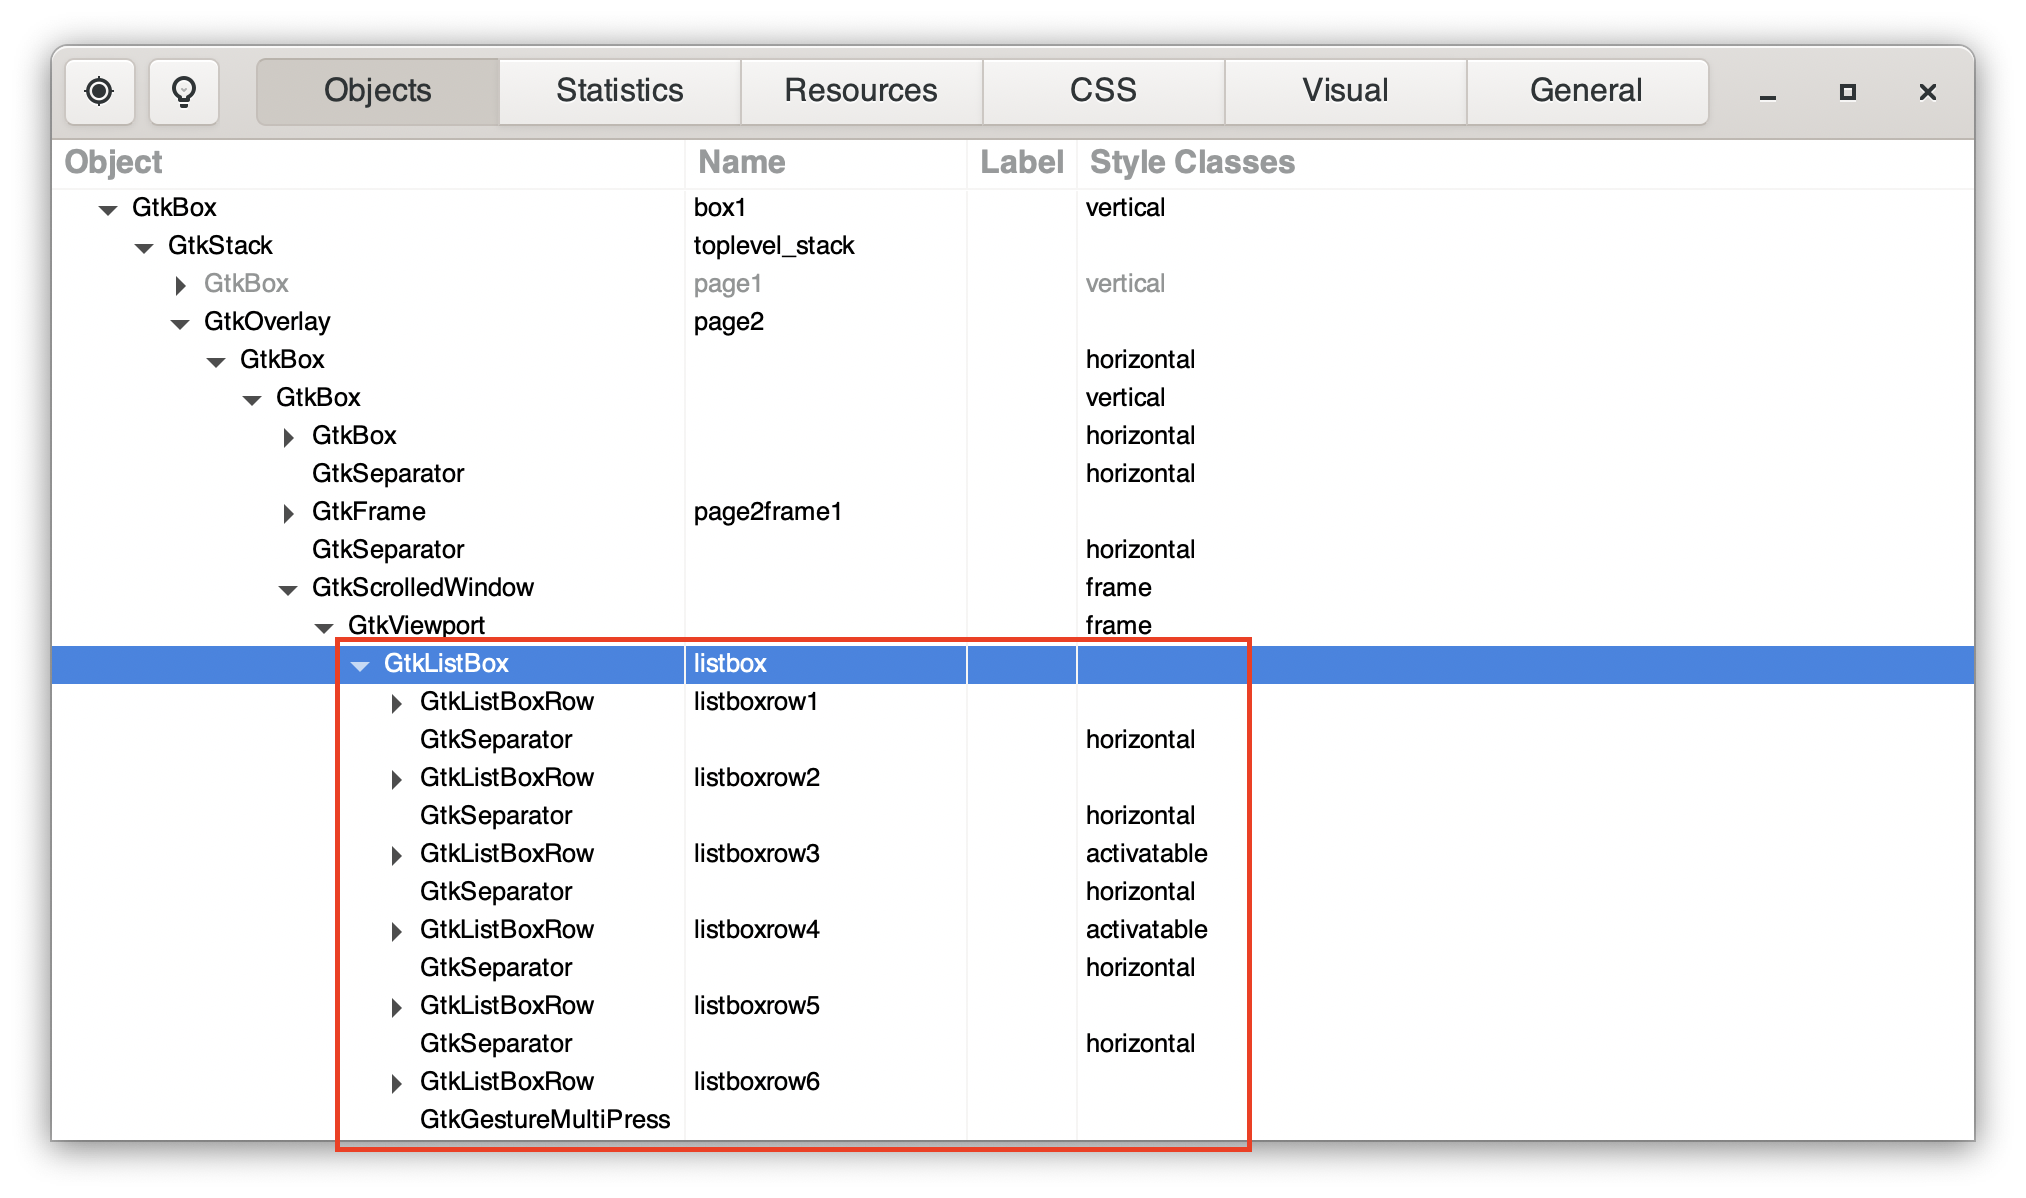Switch to the Statistics tab
This screenshot has width=2026, height=1198.
pyautogui.click(x=619, y=91)
